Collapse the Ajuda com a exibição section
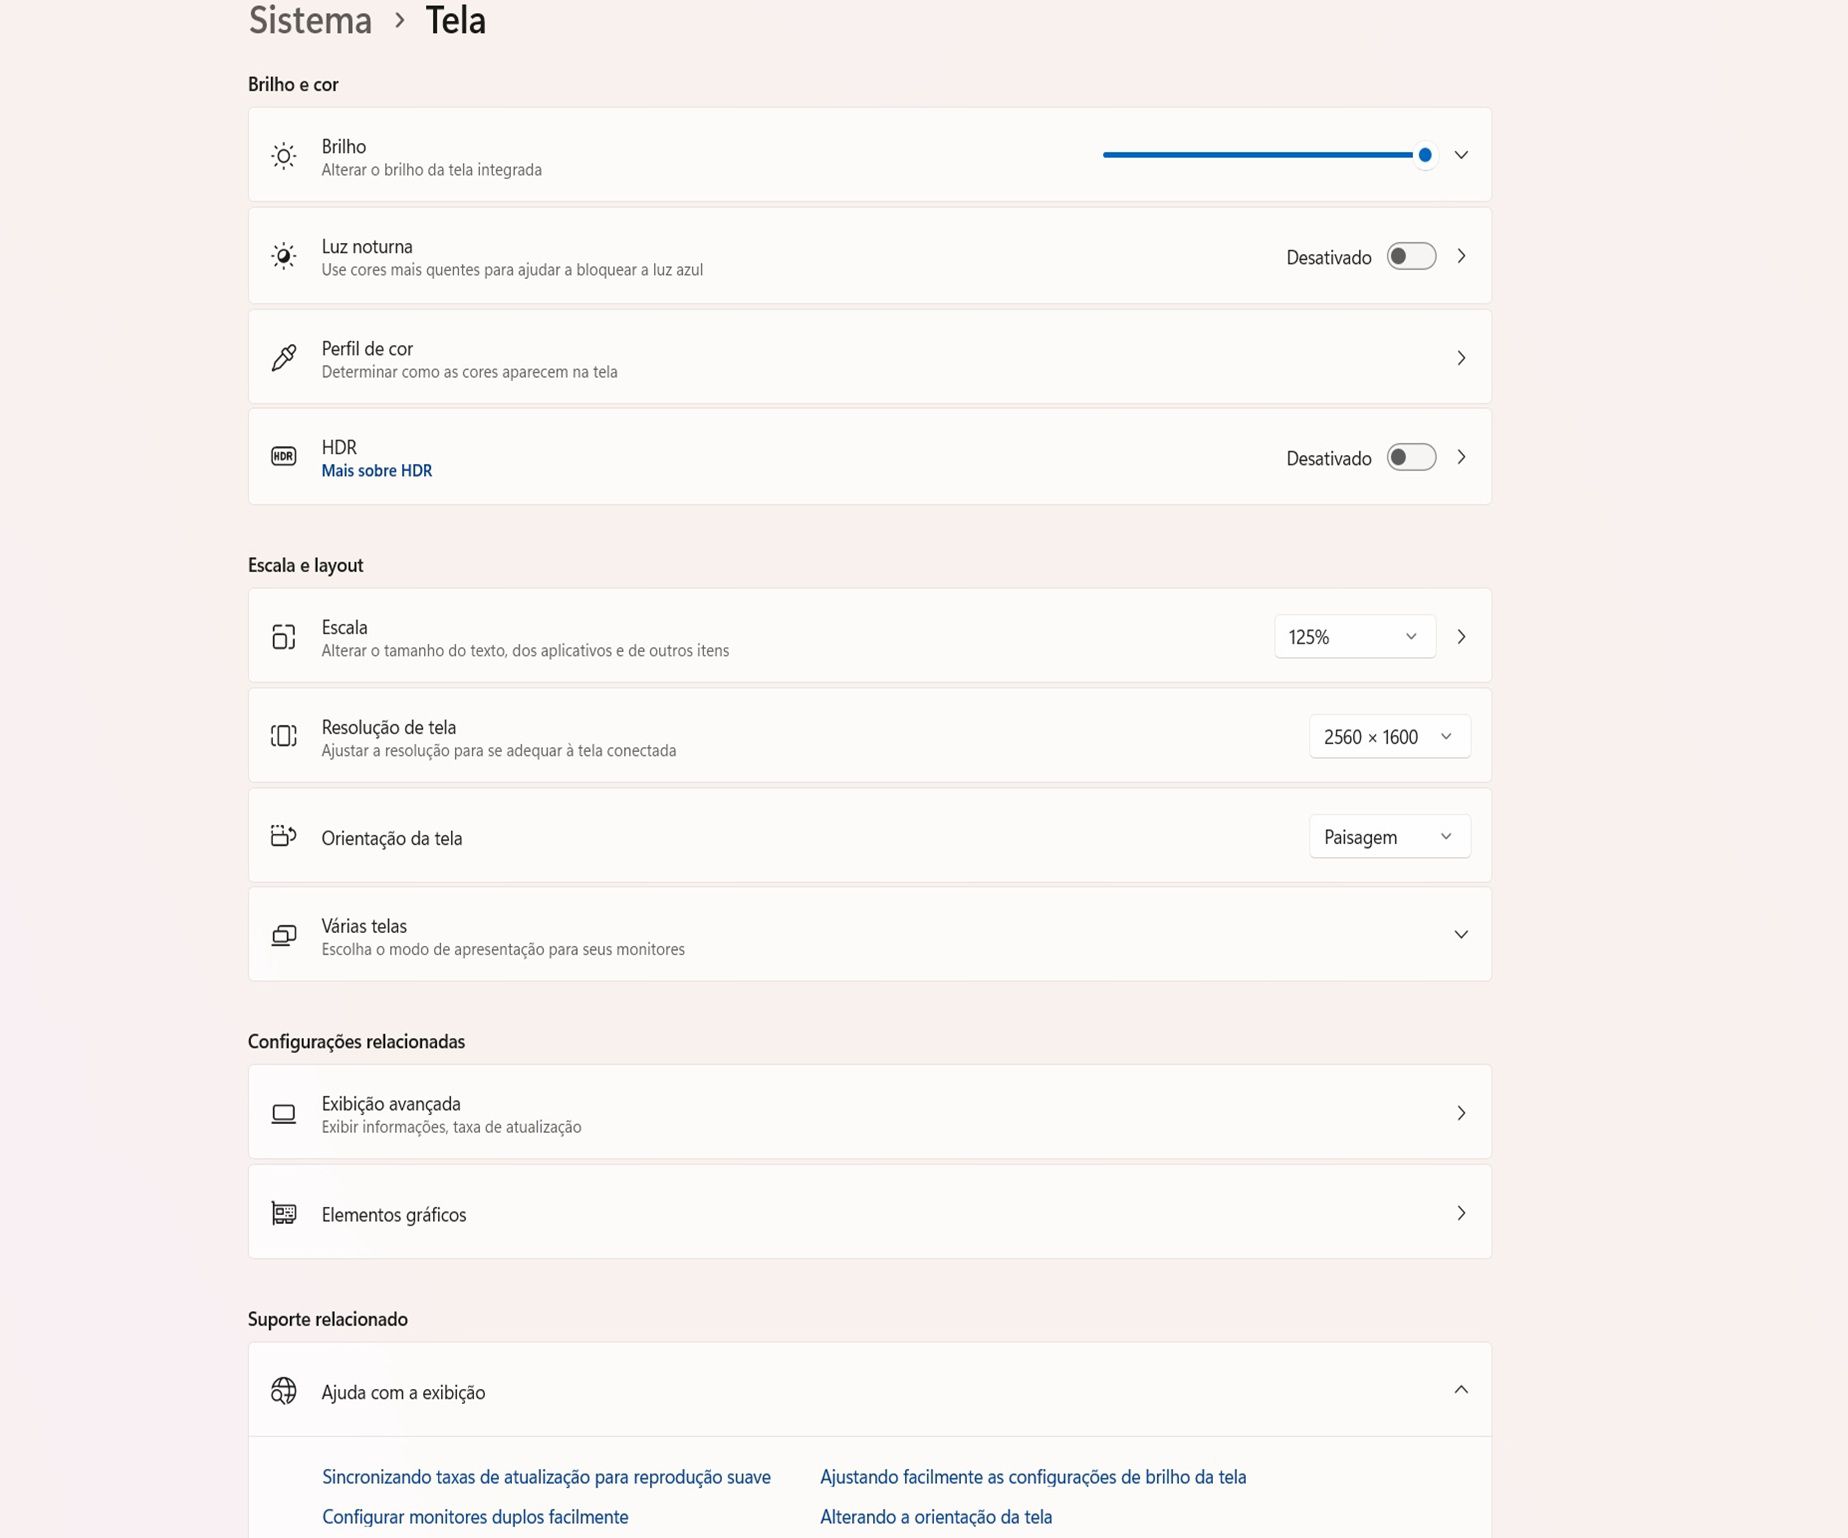 [1461, 1390]
